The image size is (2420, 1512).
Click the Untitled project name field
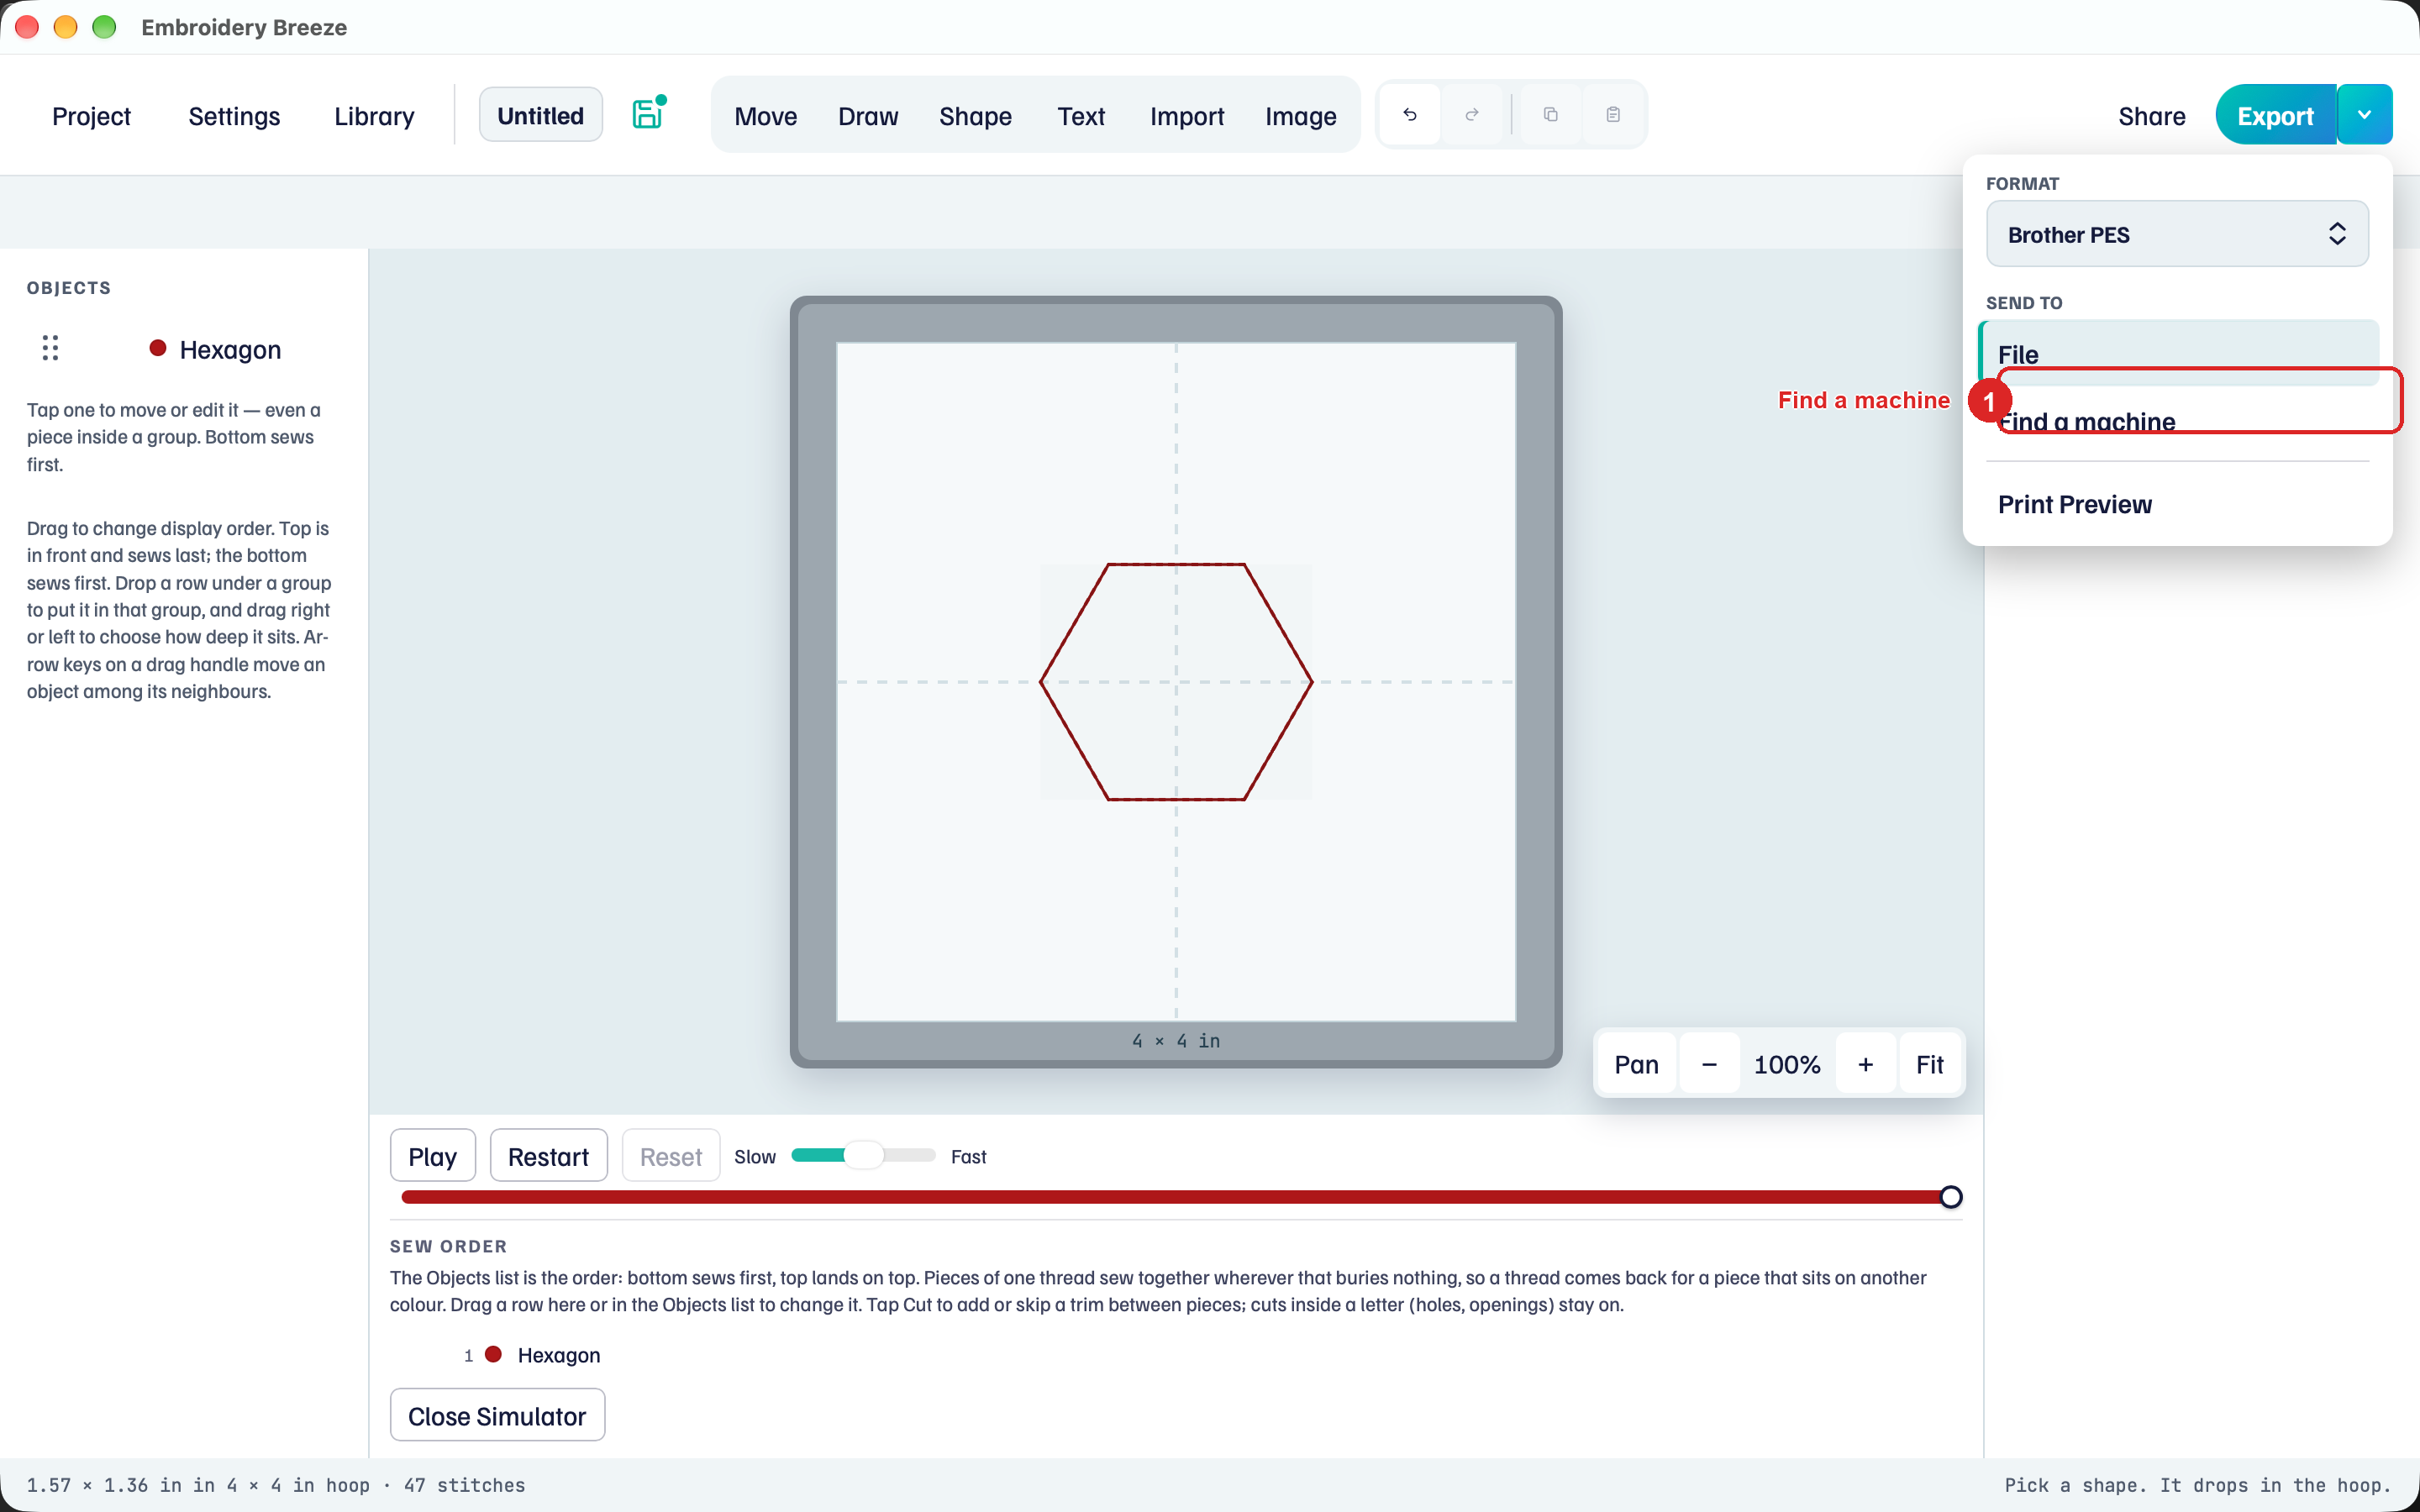pos(541,115)
